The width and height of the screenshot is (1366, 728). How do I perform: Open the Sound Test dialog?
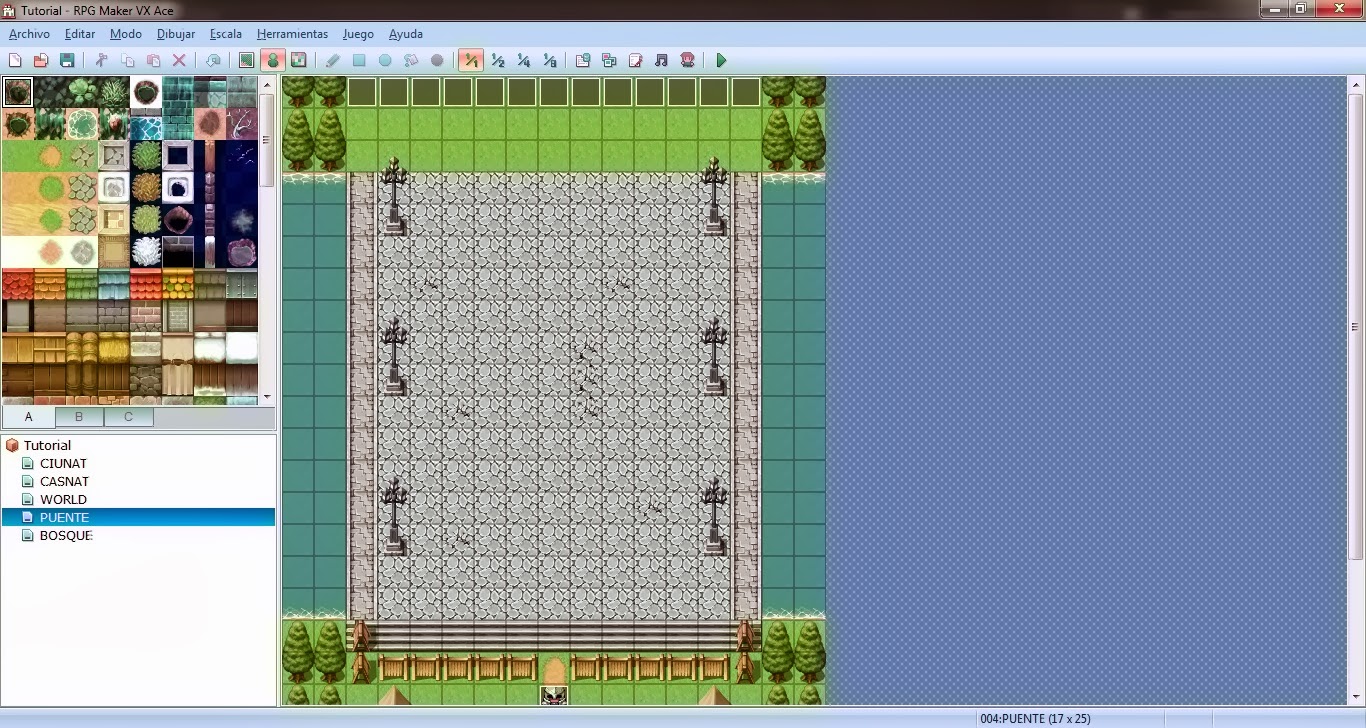(x=661, y=60)
